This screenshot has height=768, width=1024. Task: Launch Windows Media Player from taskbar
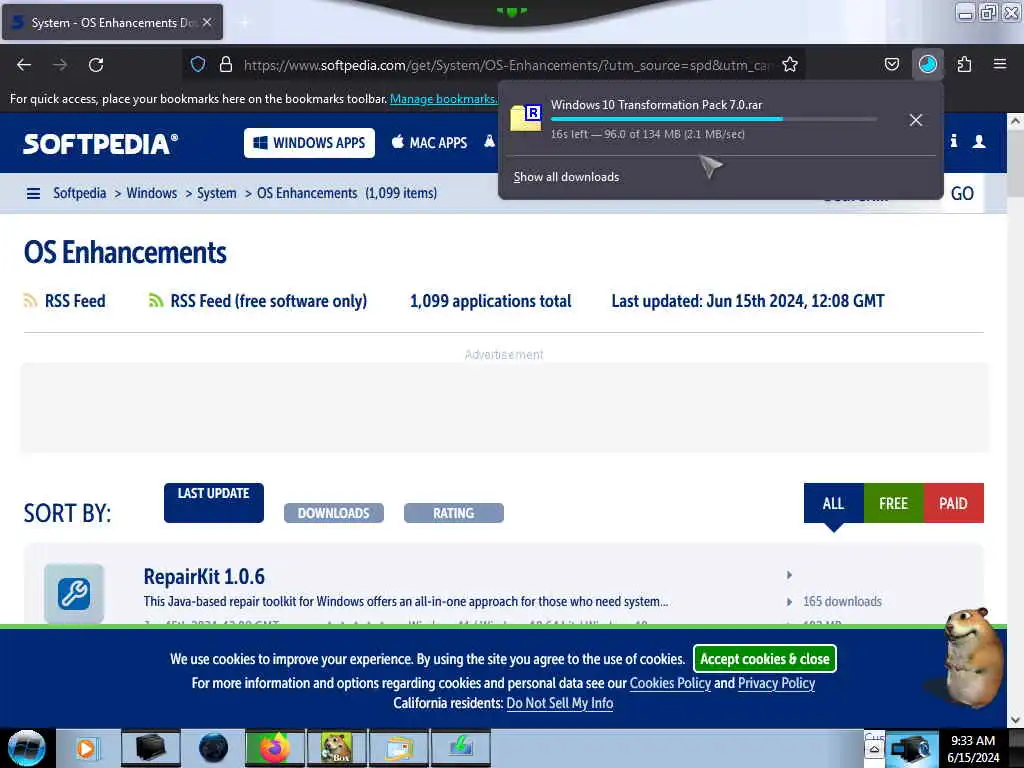pos(87,748)
